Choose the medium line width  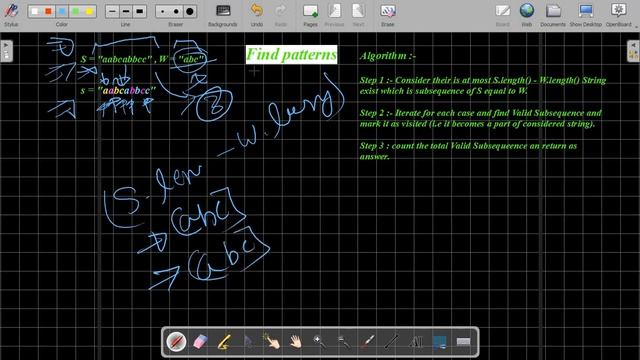click(x=126, y=11)
